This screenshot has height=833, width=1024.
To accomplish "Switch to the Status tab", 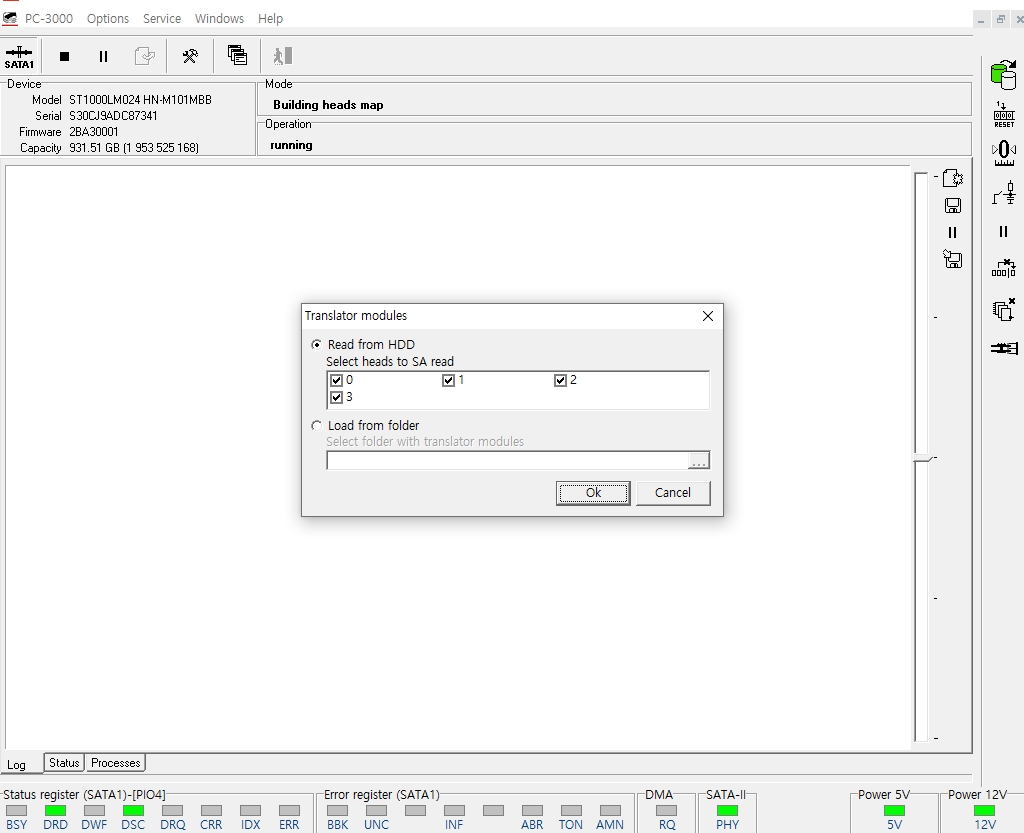I will 64,762.
